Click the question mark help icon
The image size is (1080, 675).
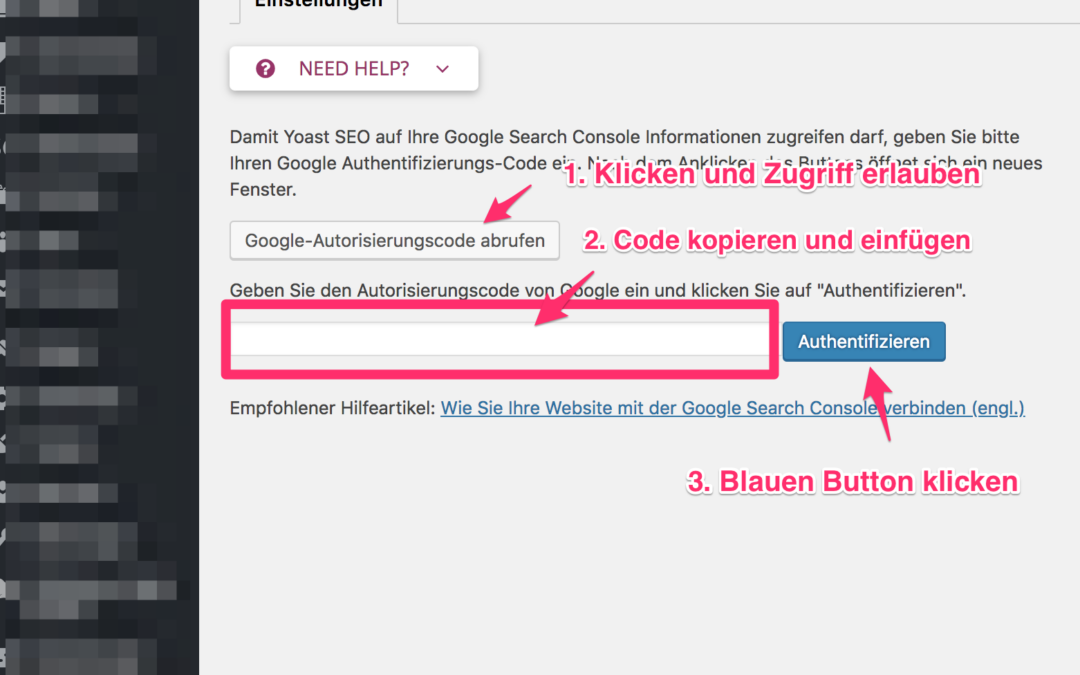coord(265,69)
